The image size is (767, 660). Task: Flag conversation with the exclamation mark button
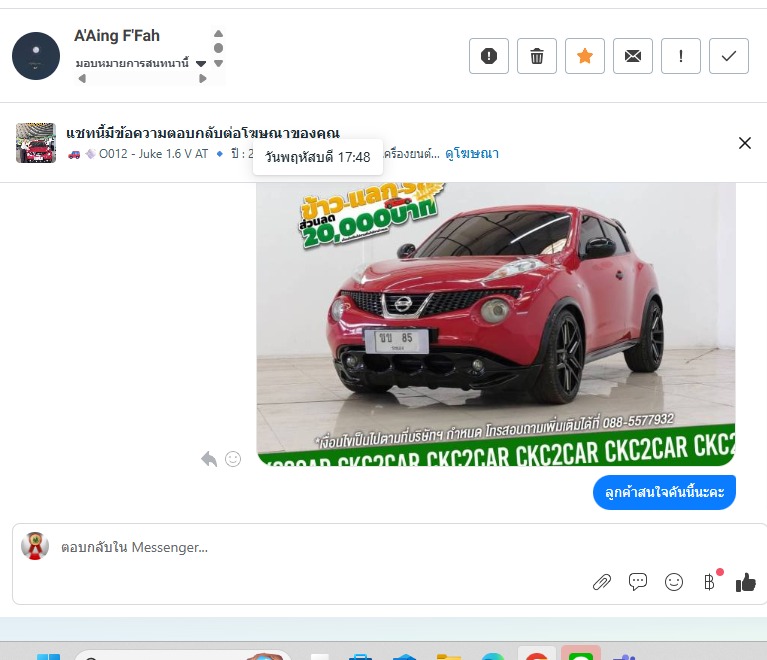680,56
